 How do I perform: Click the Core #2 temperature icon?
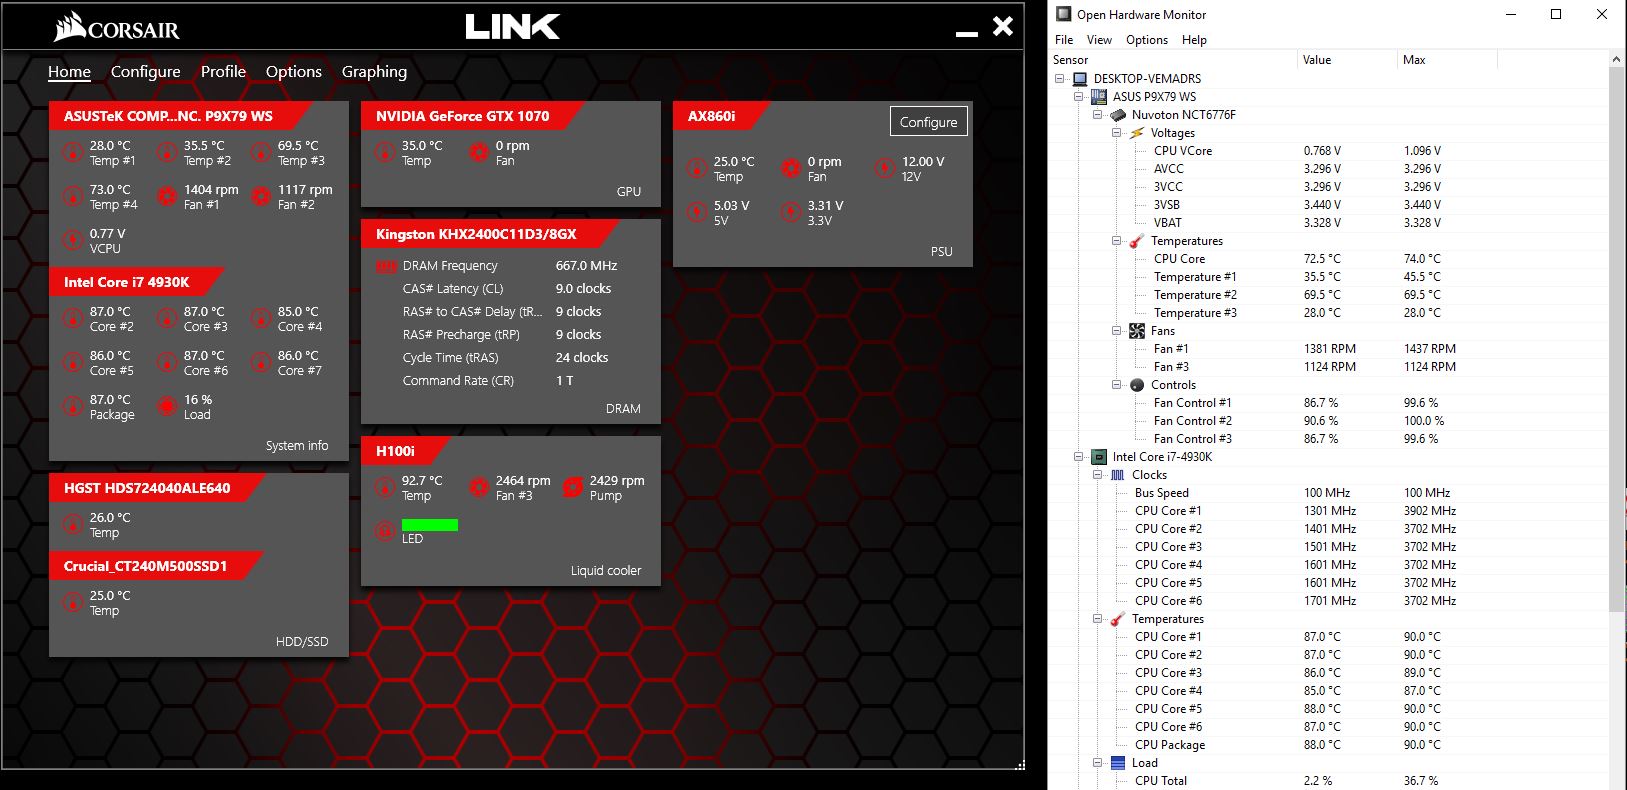click(x=73, y=318)
